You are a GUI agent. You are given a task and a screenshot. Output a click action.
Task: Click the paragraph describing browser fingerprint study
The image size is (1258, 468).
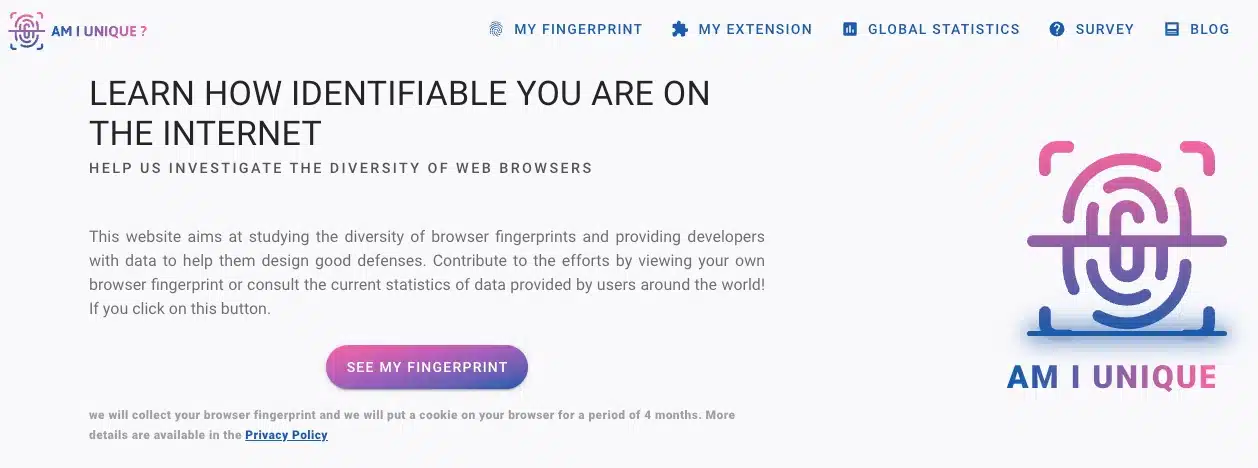[427, 273]
